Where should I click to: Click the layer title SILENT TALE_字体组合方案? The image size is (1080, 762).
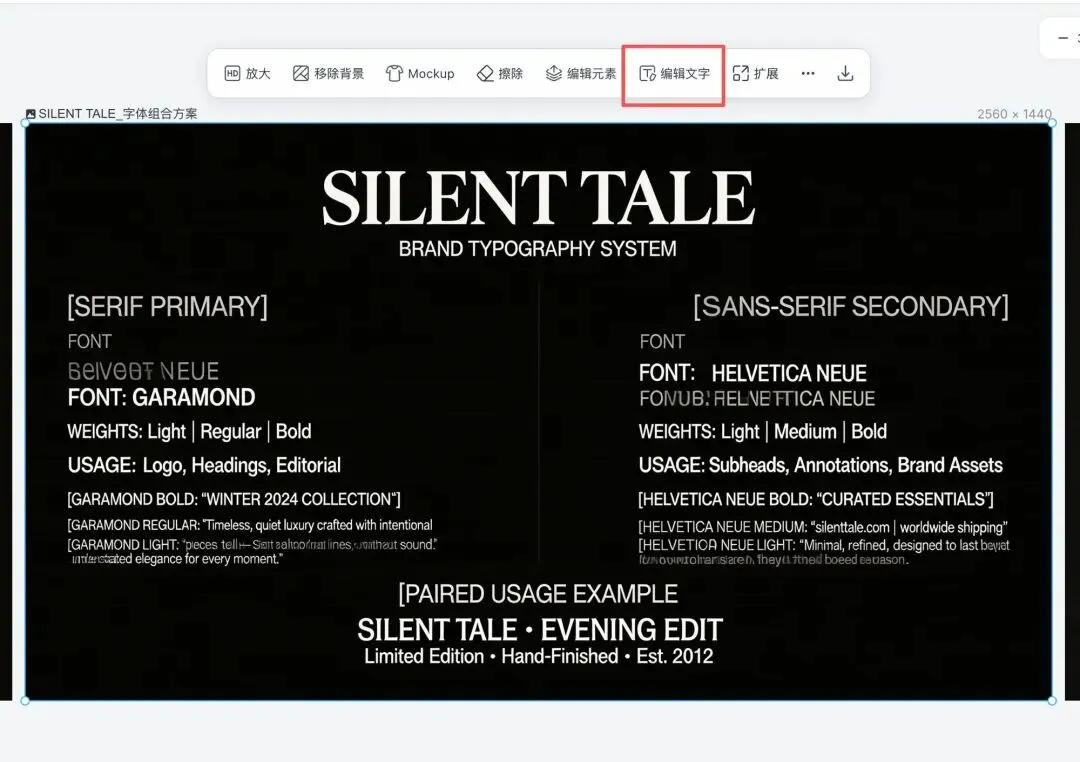[x=118, y=114]
